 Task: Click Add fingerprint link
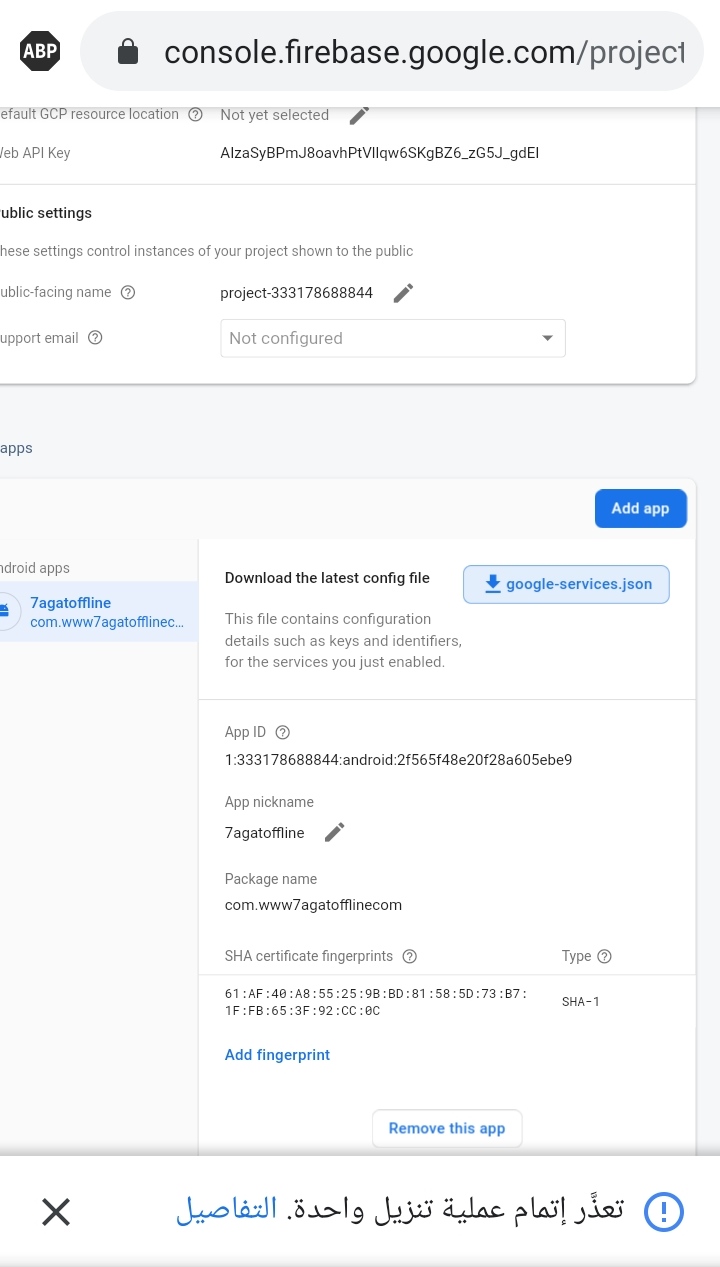coord(277,1055)
